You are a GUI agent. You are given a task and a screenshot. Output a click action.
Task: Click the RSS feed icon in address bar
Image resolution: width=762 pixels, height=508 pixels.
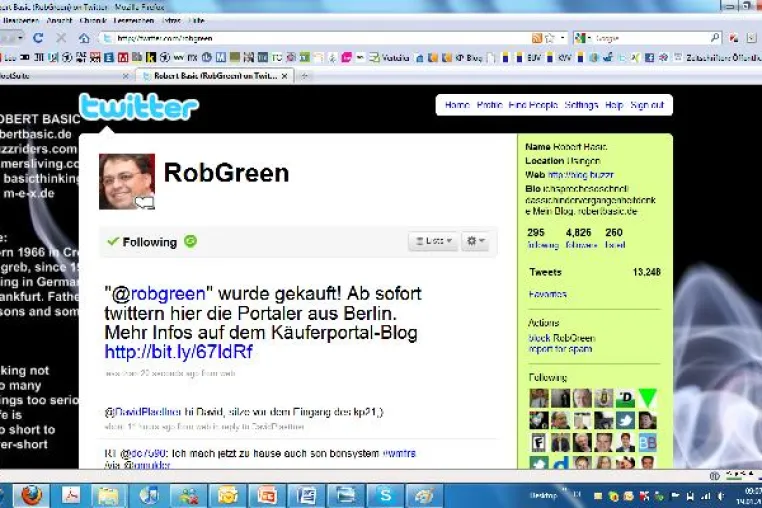[x=537, y=38]
